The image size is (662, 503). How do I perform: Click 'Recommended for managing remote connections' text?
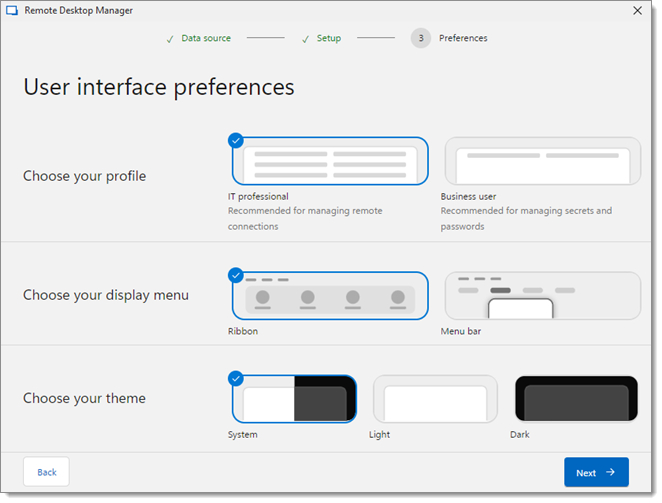(x=305, y=218)
